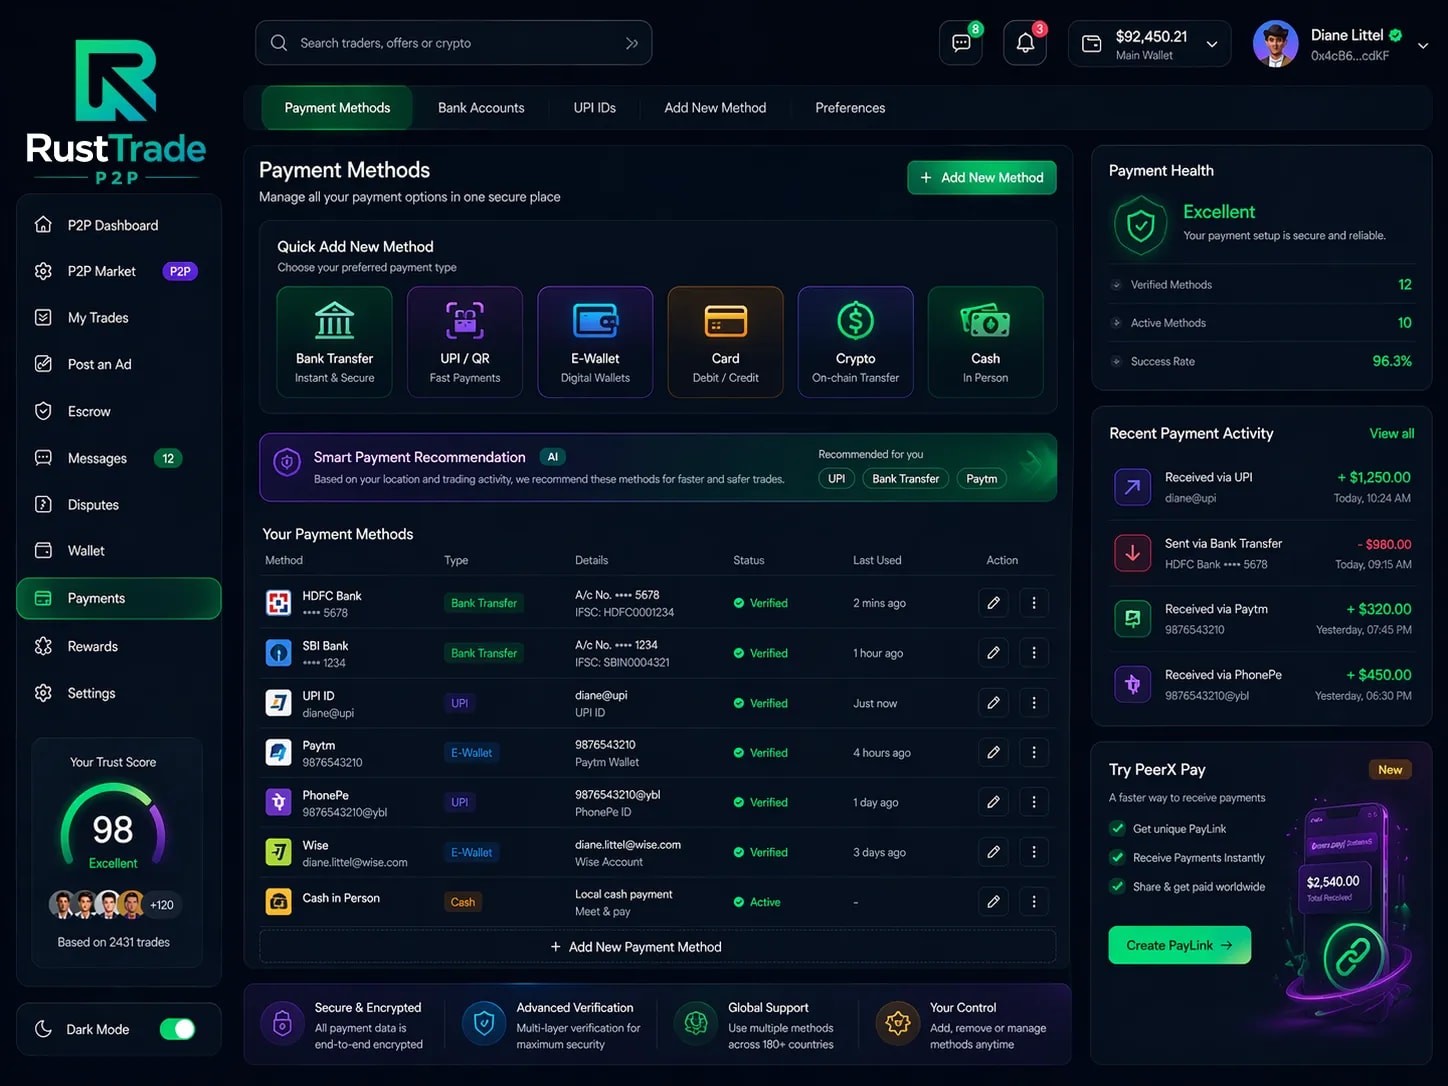
Task: Open the Preferences tab
Action: (850, 108)
